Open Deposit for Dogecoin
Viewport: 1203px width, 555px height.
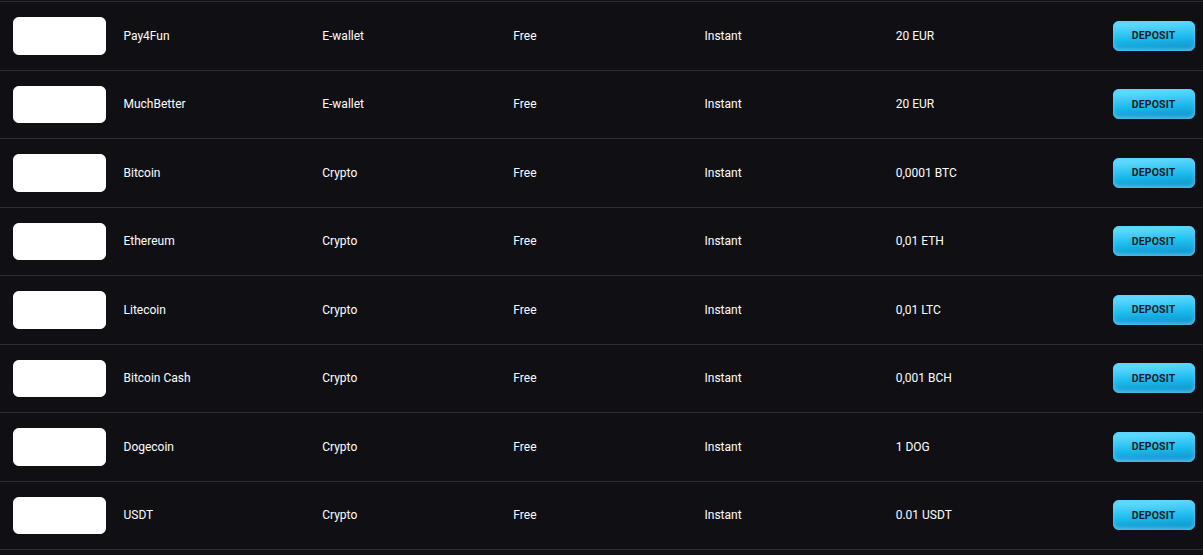tap(1153, 447)
